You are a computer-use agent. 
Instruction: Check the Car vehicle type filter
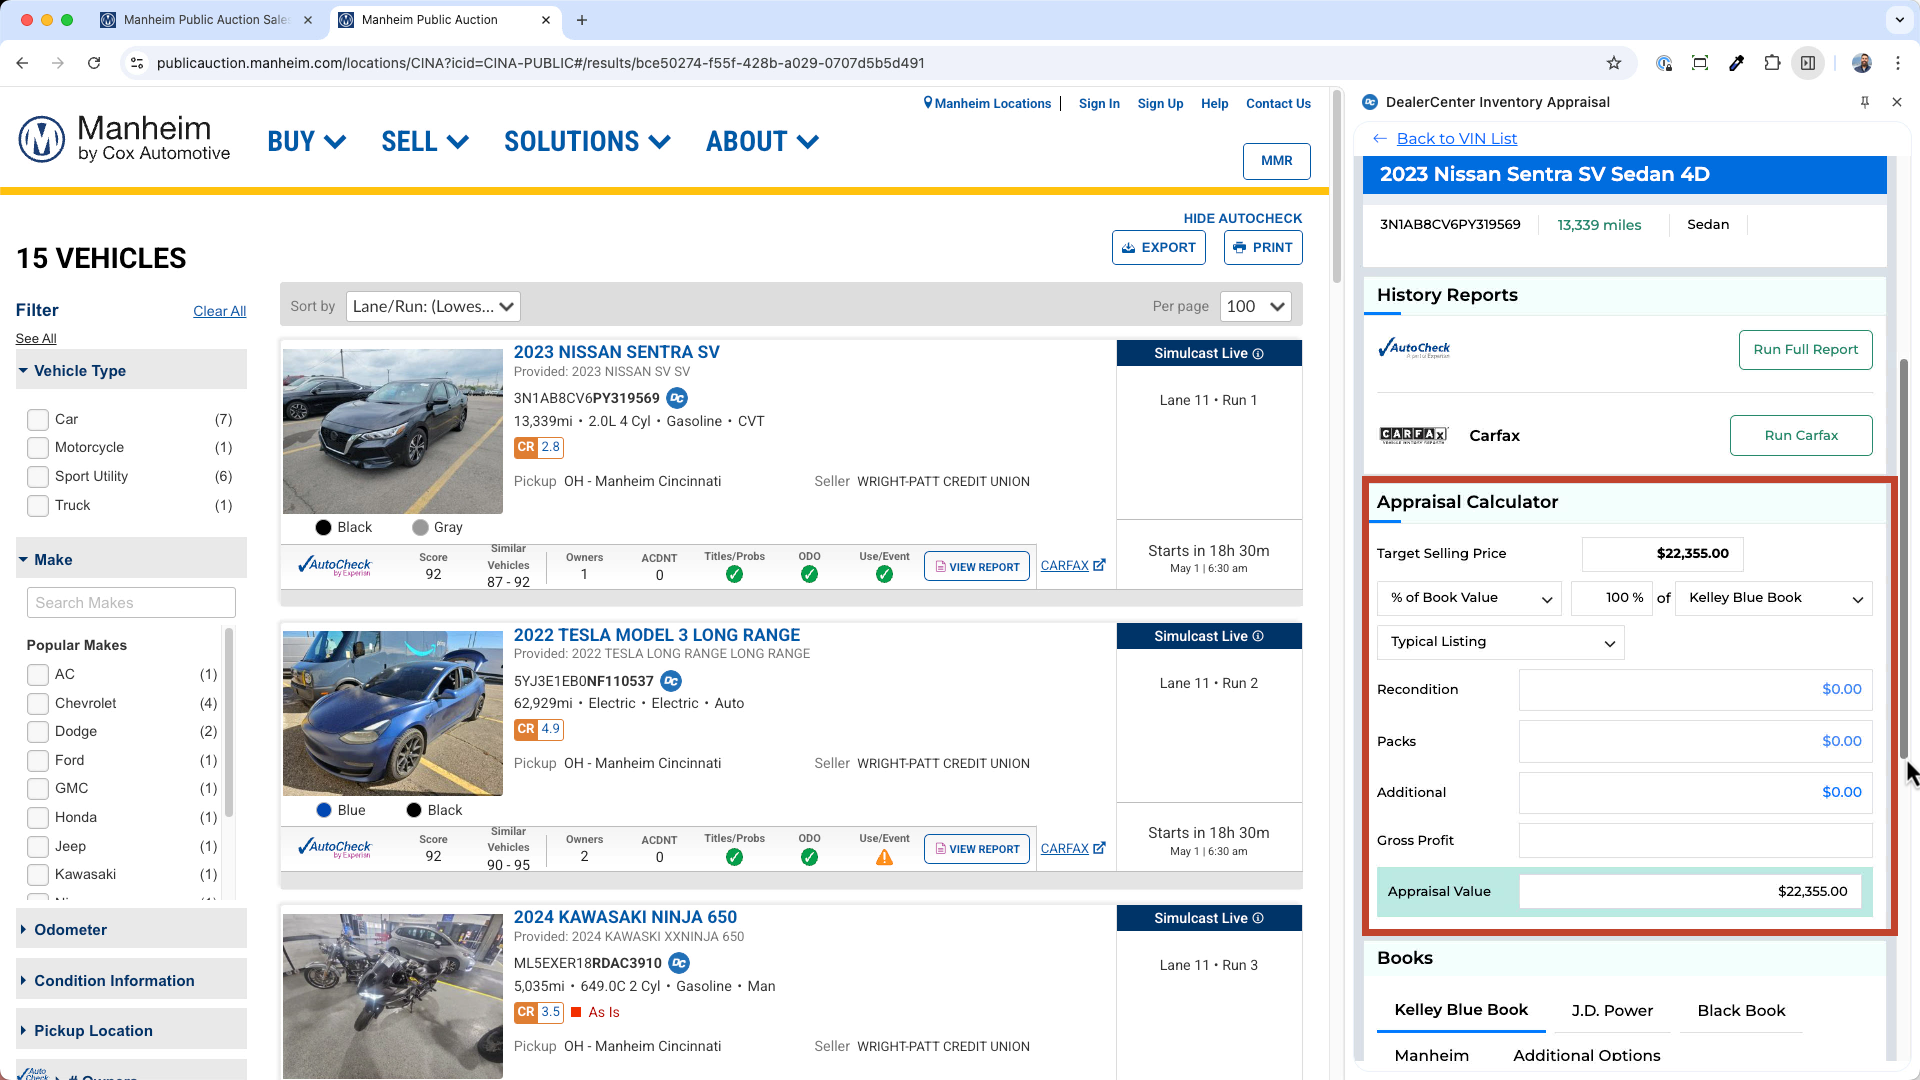click(38, 420)
